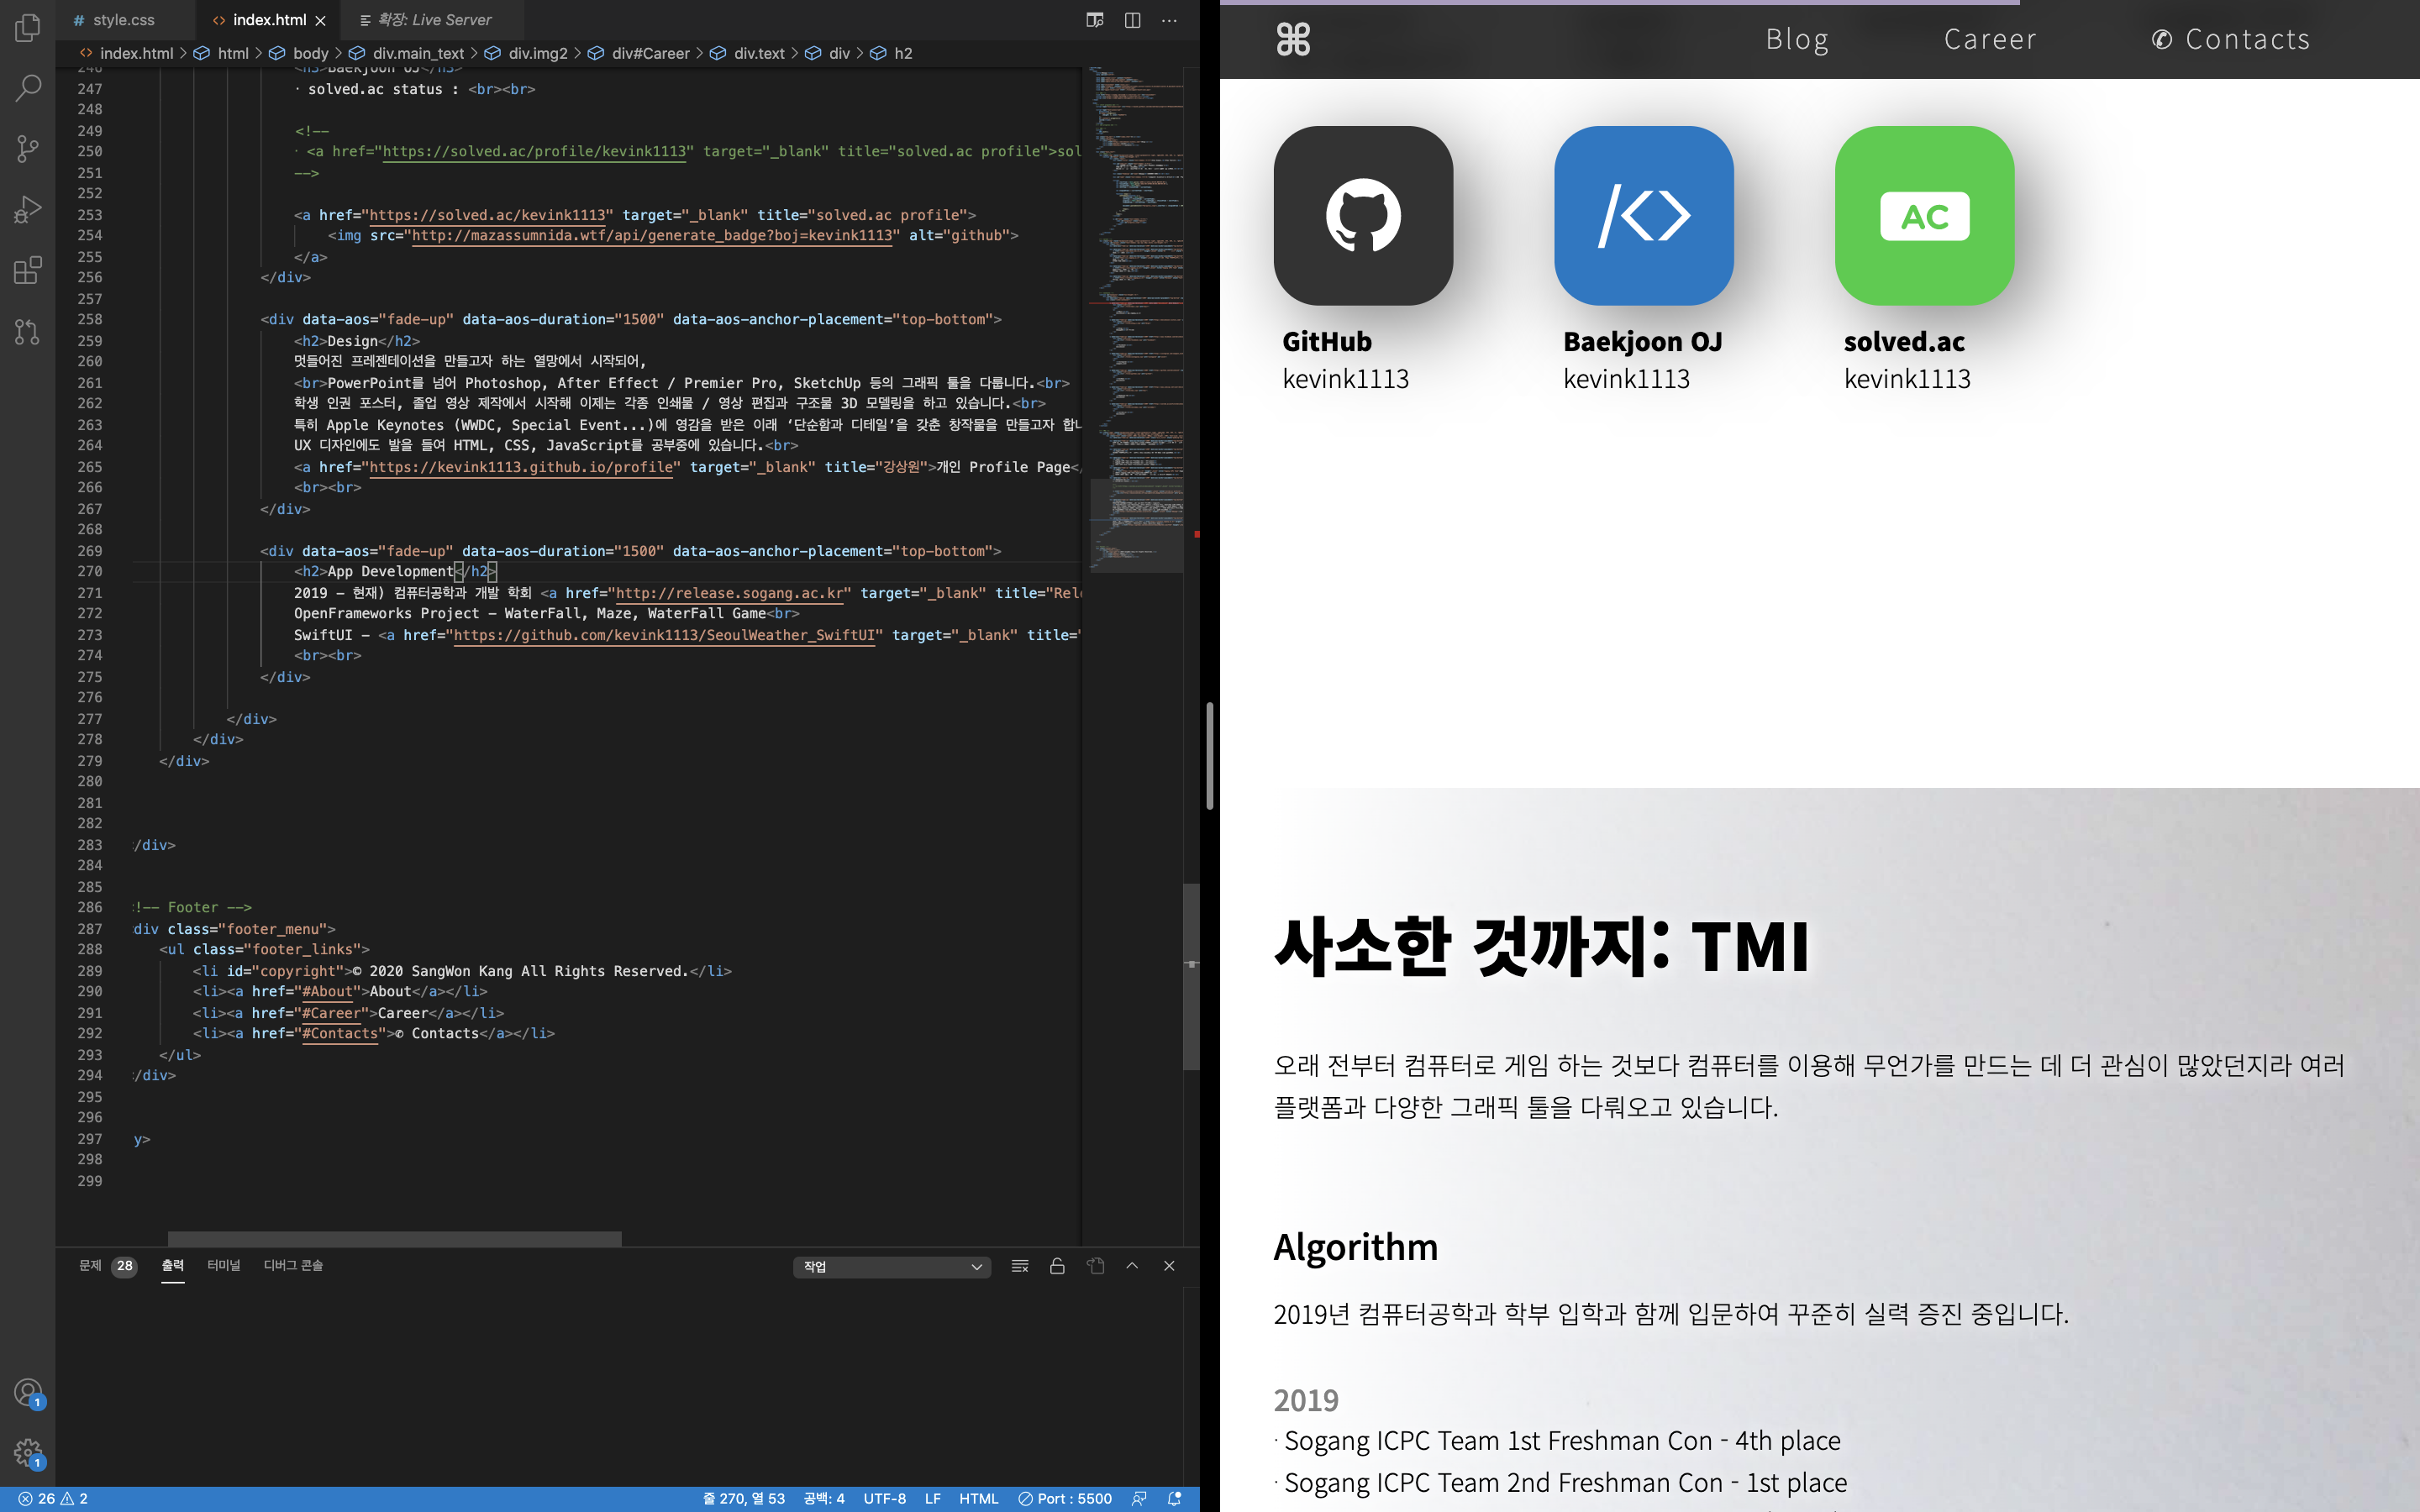Switch to the 터미널 panel tab

tap(223, 1265)
